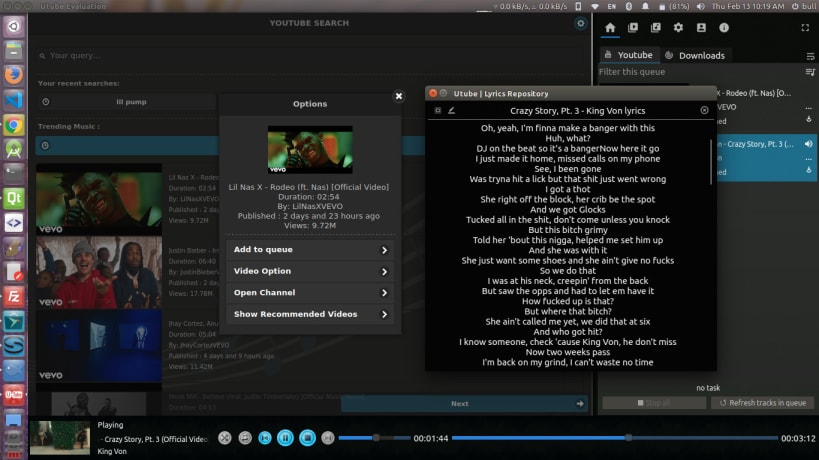Screen dimensions: 819x460
Task: Click the elapsed time 00:01:44
Action: tap(431, 439)
